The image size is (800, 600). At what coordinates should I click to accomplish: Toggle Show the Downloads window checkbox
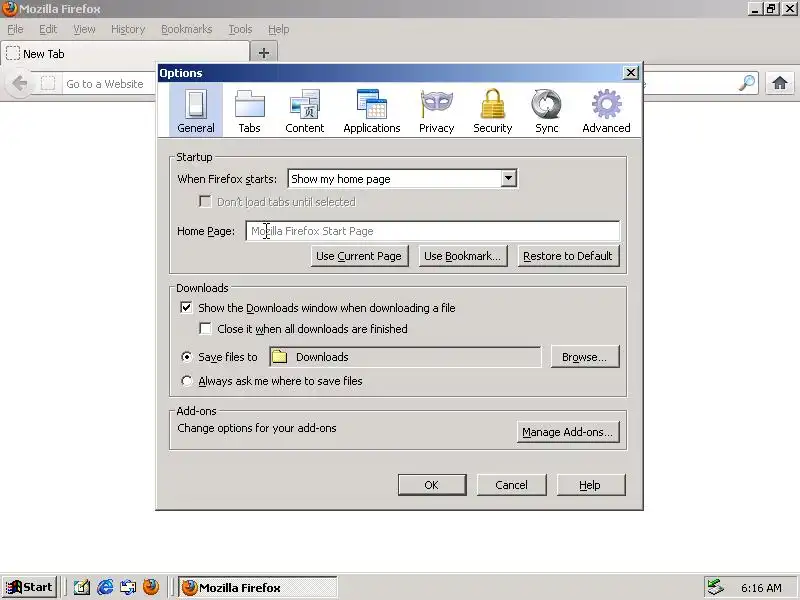click(186, 308)
